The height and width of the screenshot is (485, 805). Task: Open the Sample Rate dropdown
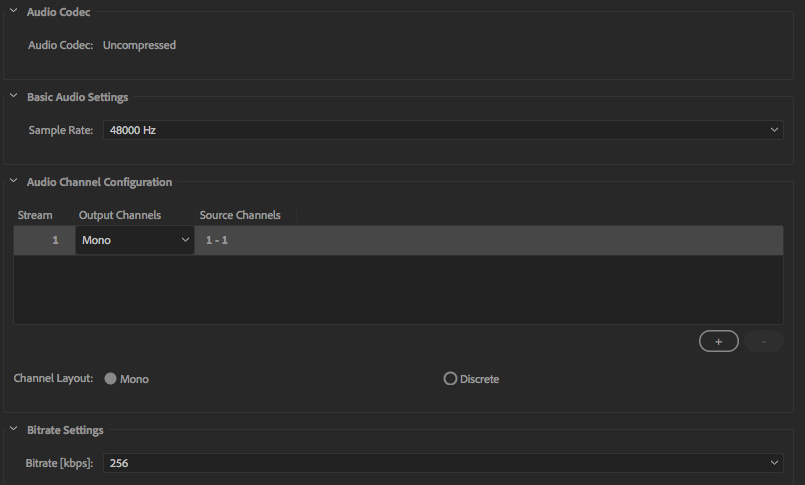coord(442,130)
